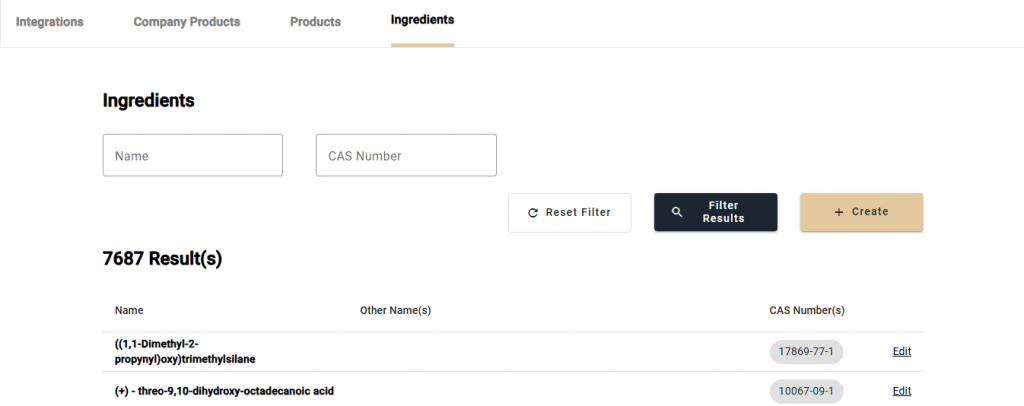Select CAS number chip 10067-09-1

(807, 391)
